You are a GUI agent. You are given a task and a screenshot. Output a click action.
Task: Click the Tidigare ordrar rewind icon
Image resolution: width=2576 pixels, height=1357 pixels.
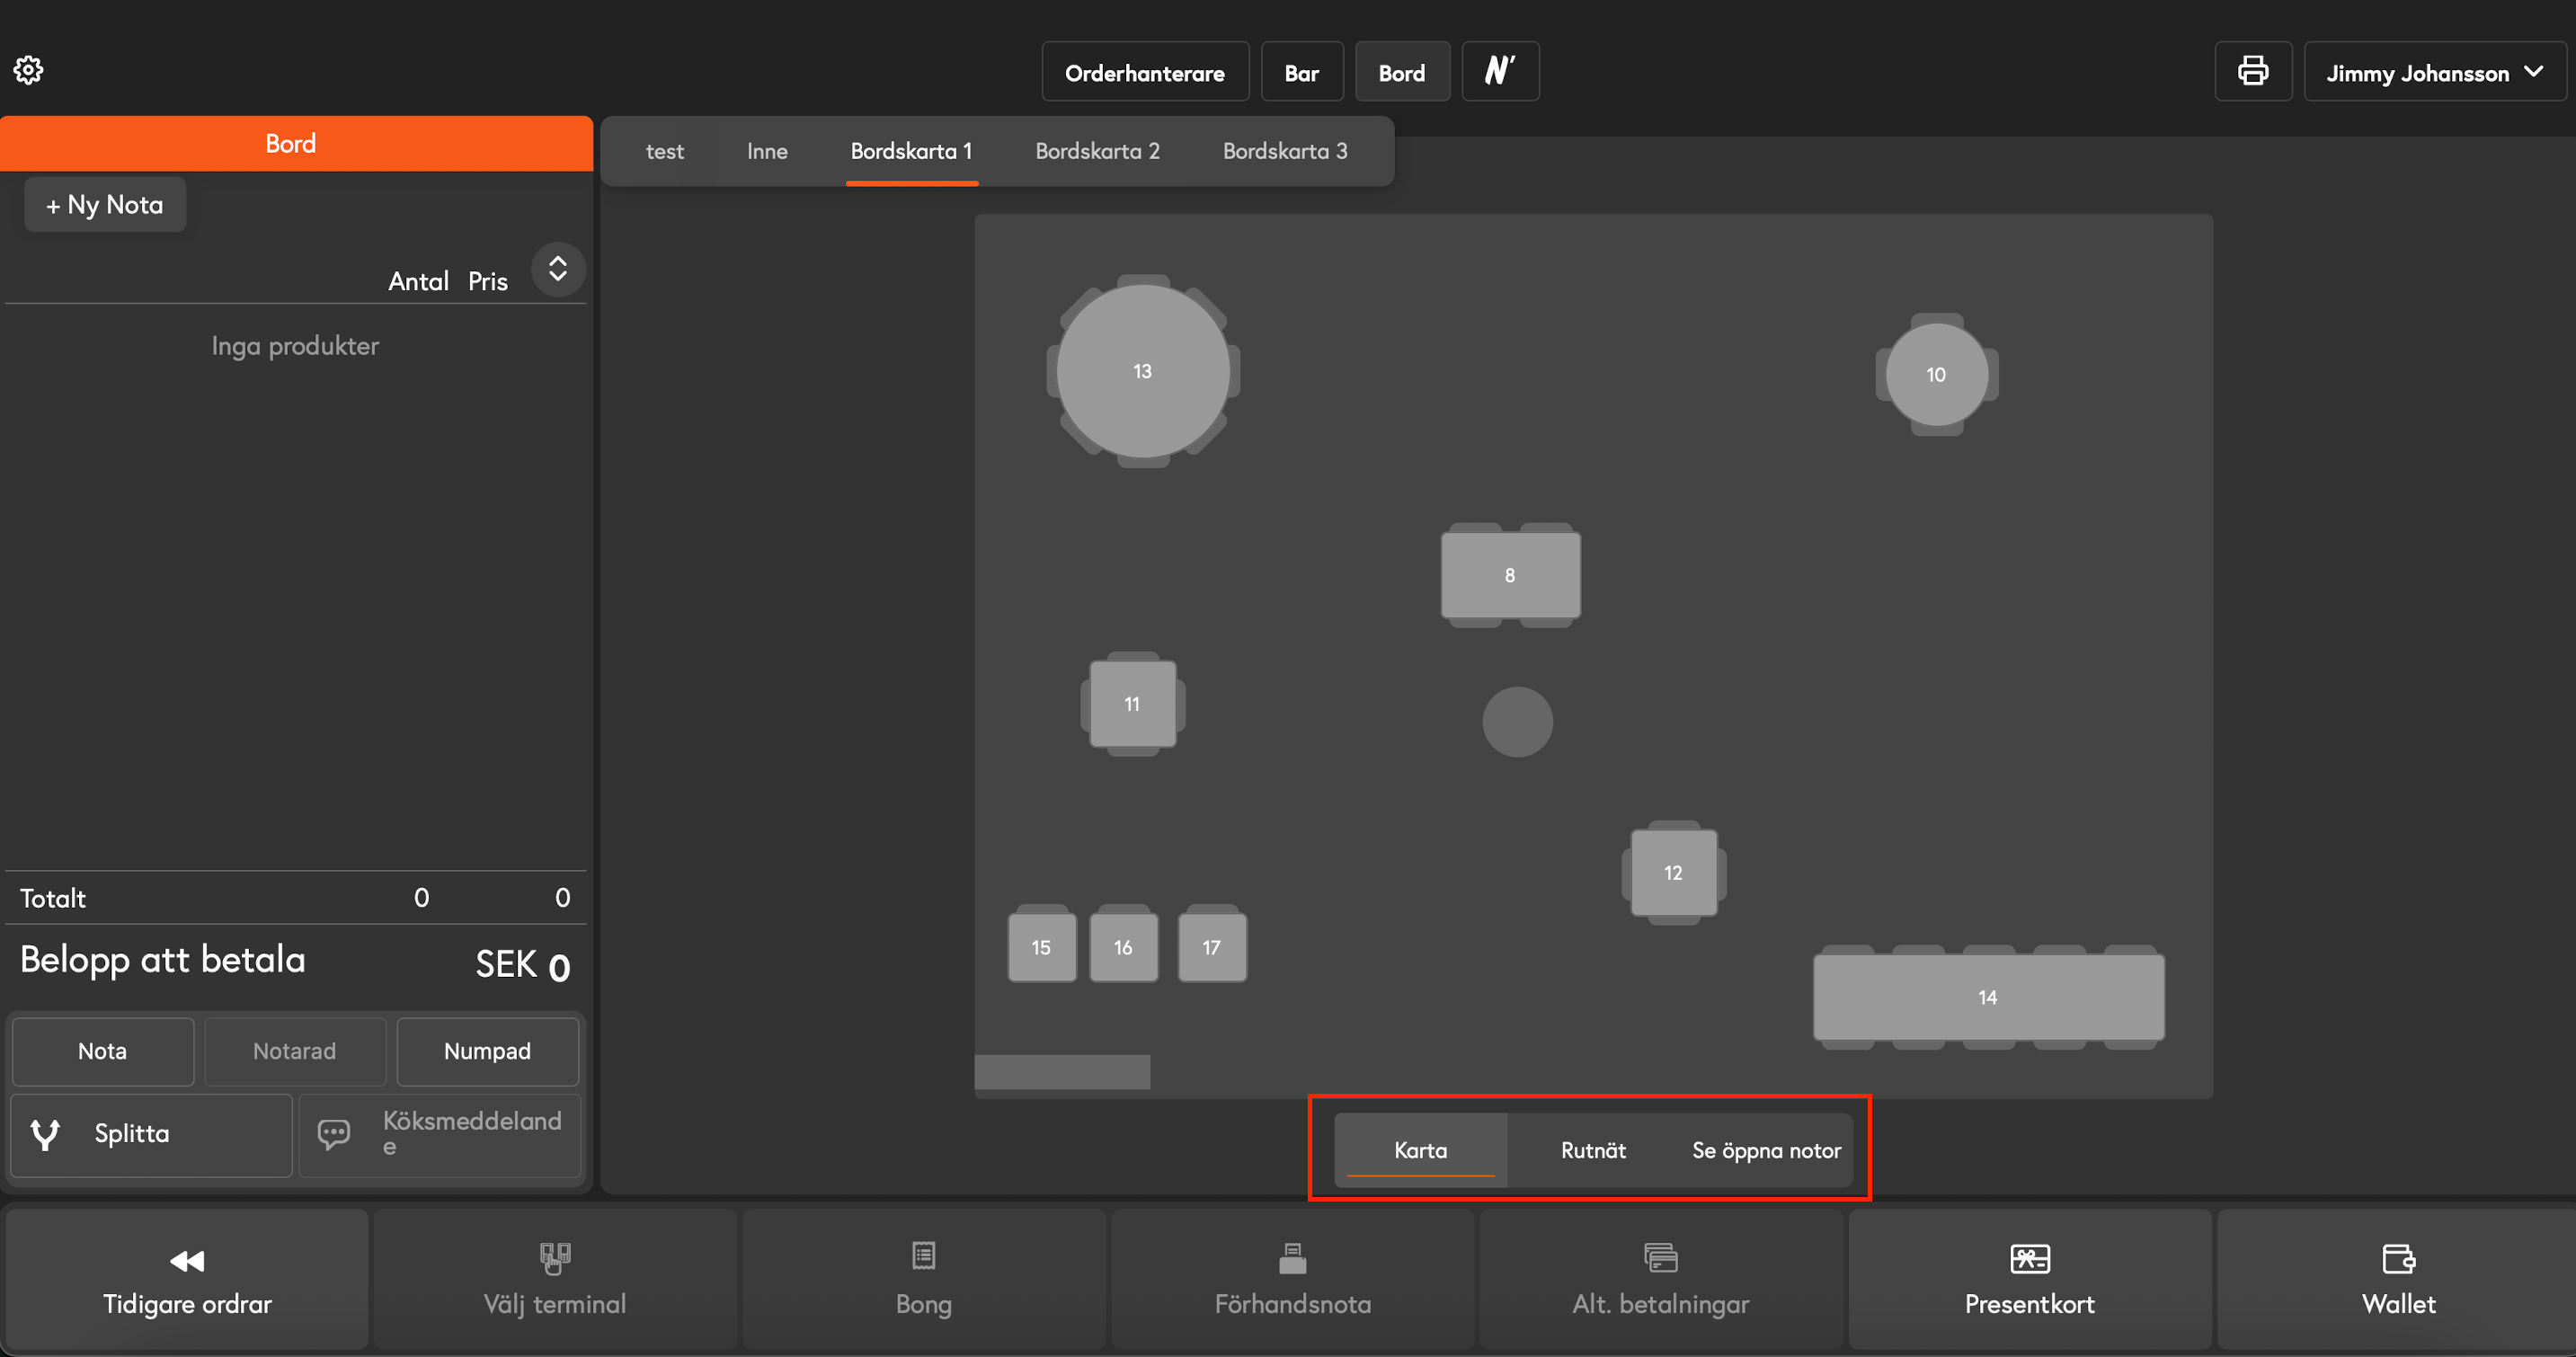pyautogui.click(x=187, y=1261)
